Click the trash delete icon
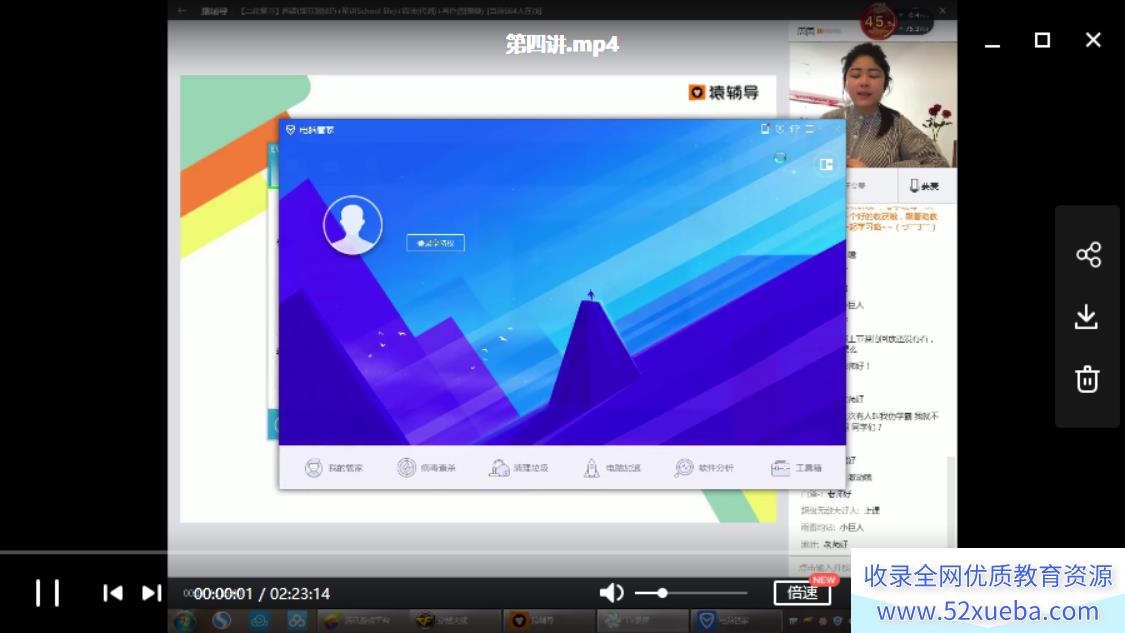This screenshot has height=633, width=1125. 1087,379
